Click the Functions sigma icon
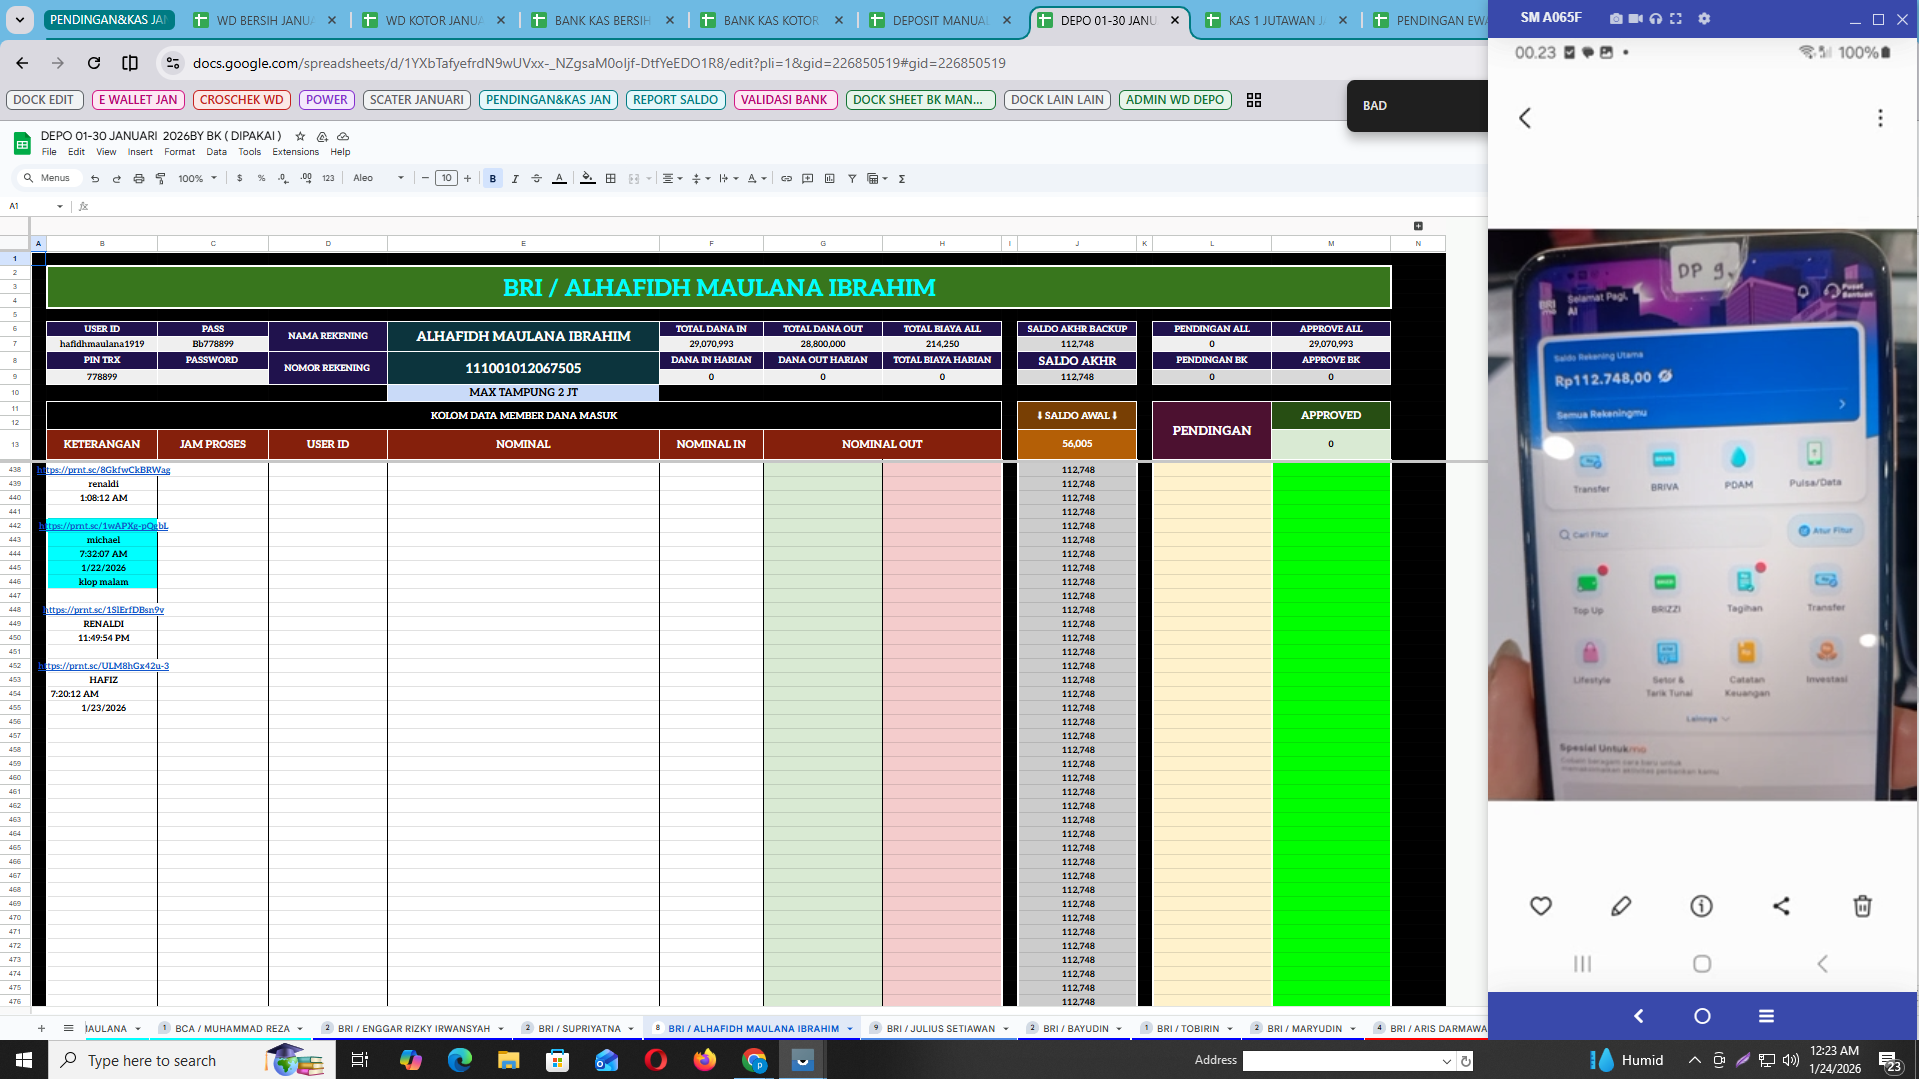This screenshot has height=1079, width=1919. pos(902,179)
